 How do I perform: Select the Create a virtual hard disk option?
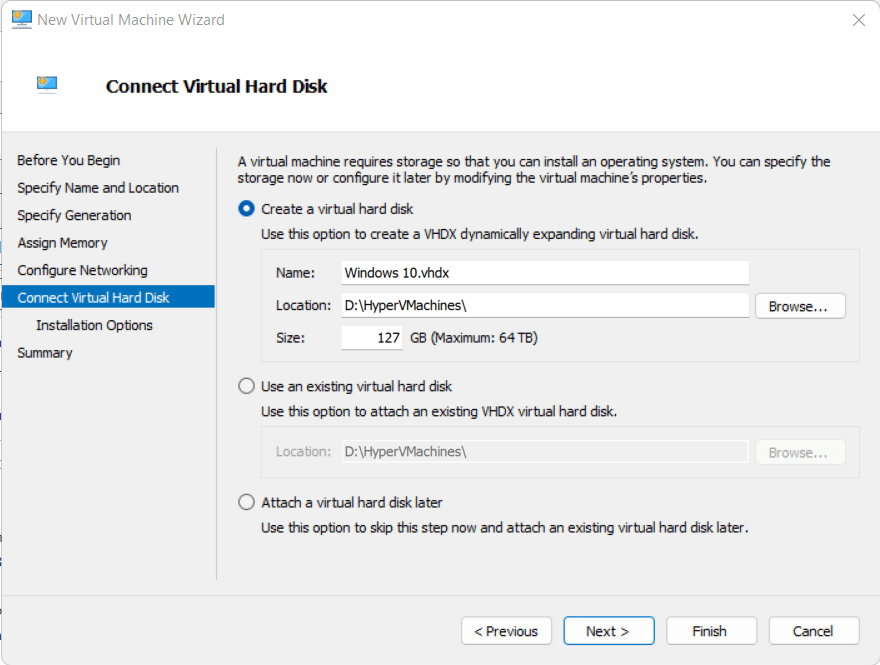[241, 208]
